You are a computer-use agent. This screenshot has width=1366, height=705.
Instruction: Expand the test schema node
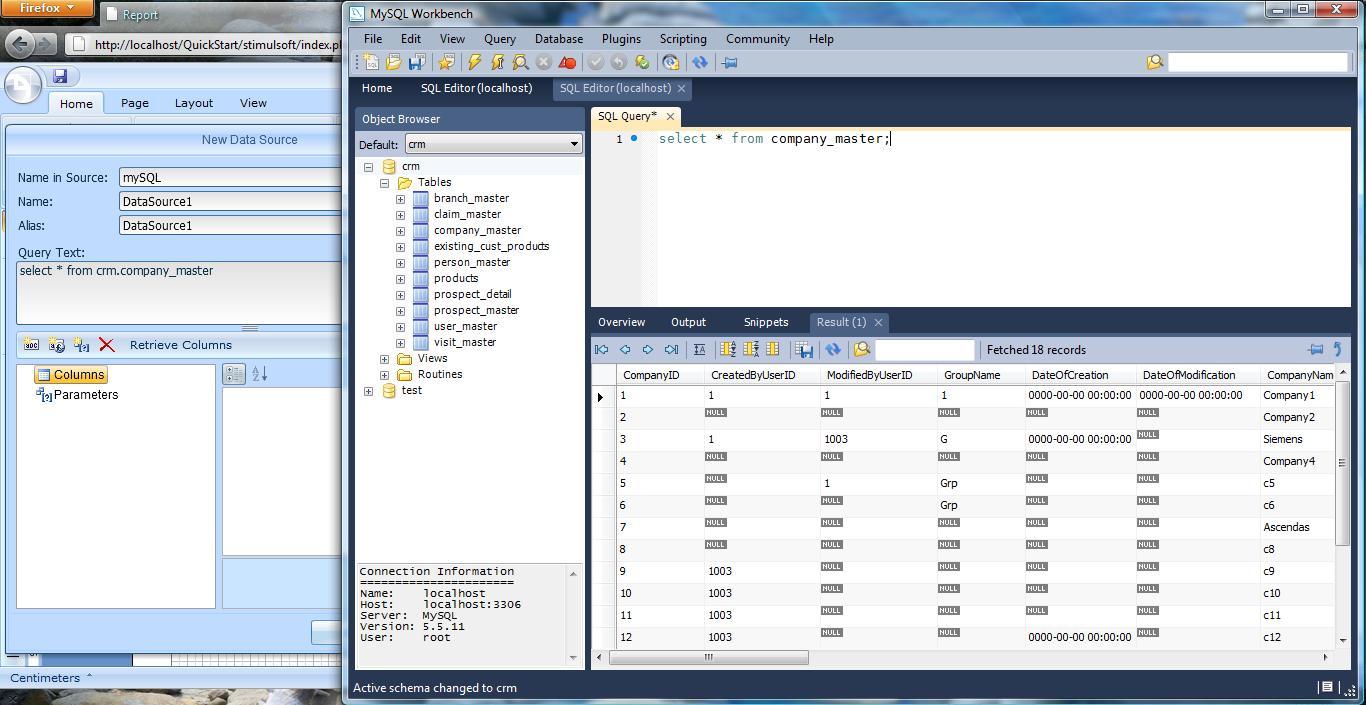(x=369, y=391)
